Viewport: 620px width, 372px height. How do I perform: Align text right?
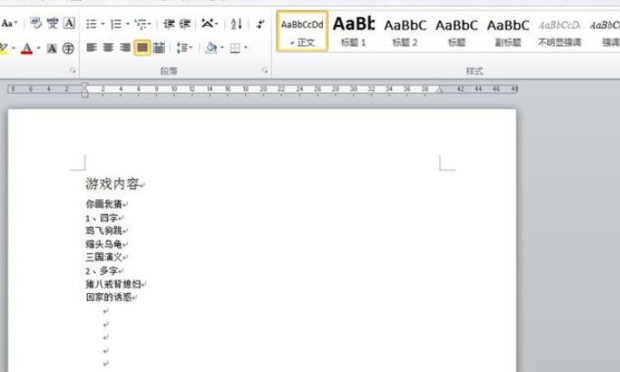[x=125, y=48]
